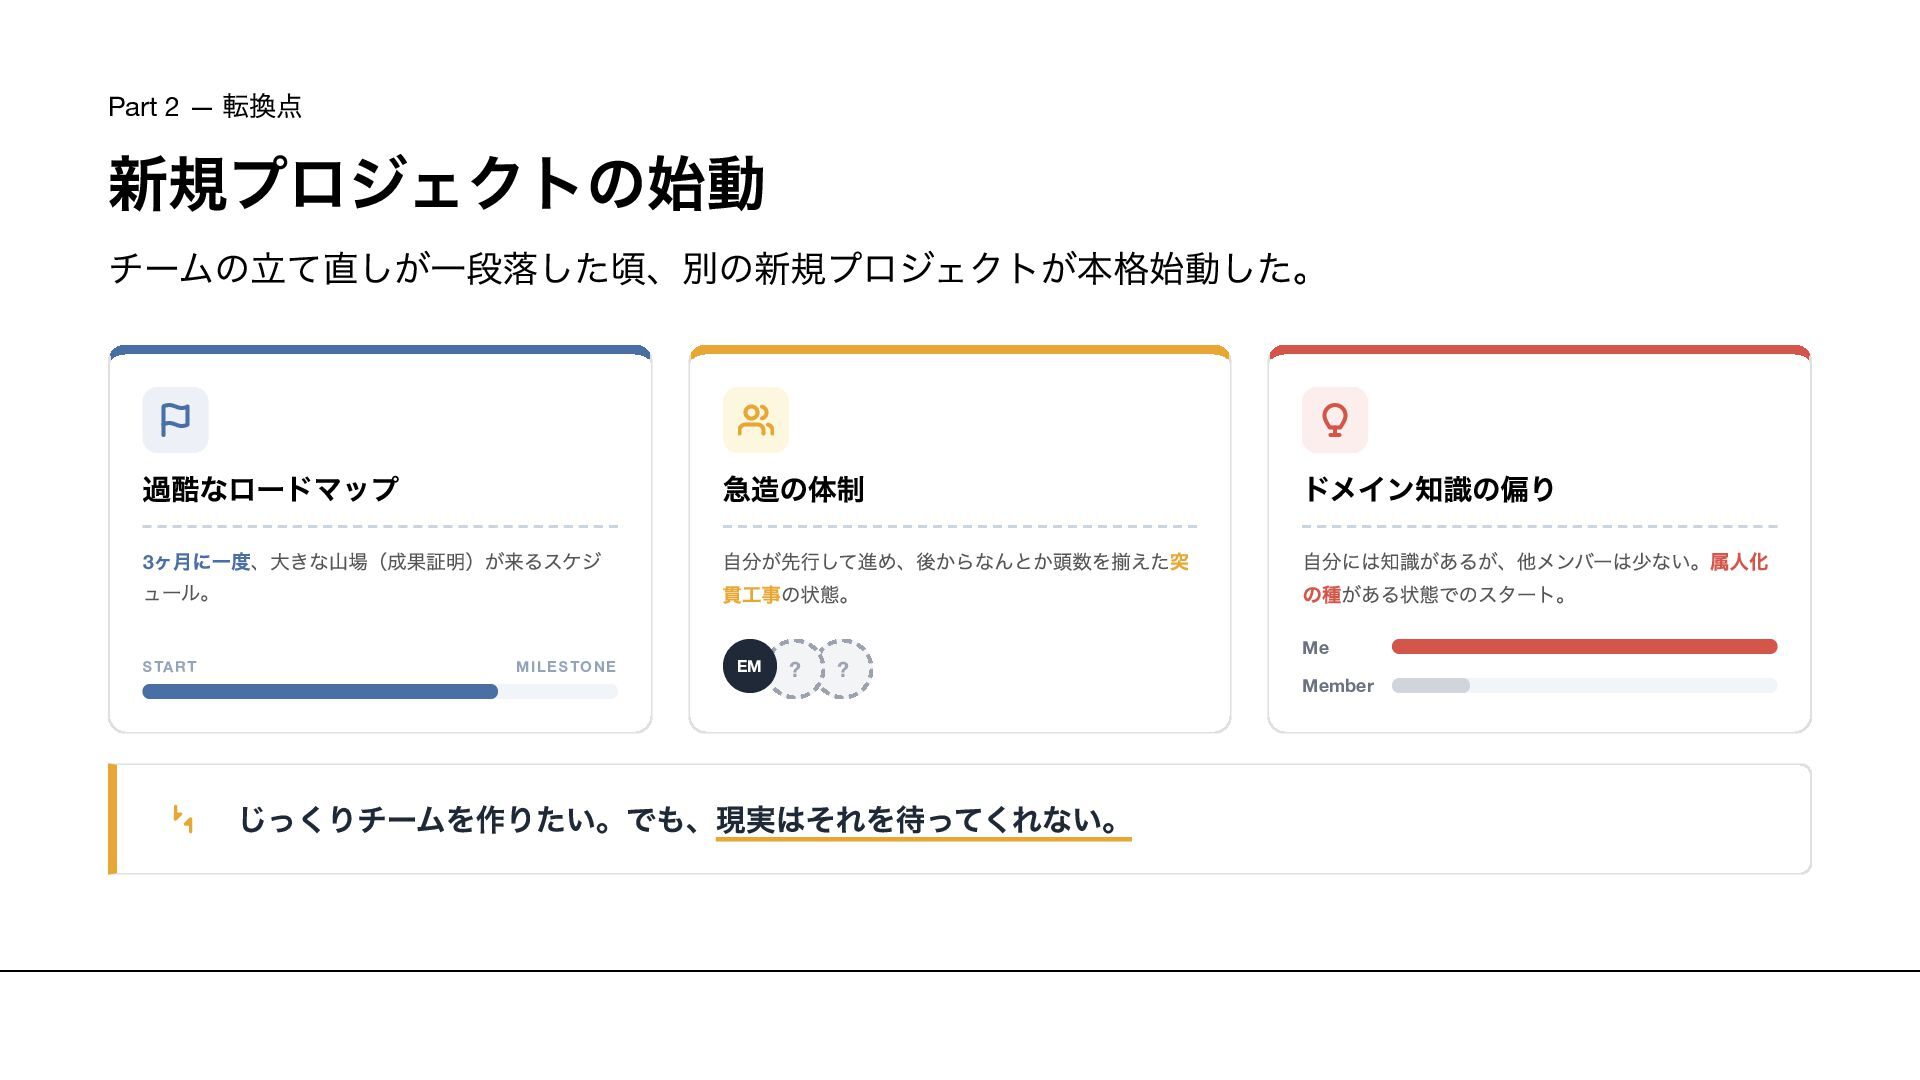Click the red Me knowledge bar
Screen dimensions: 1920x1080
1584,647
